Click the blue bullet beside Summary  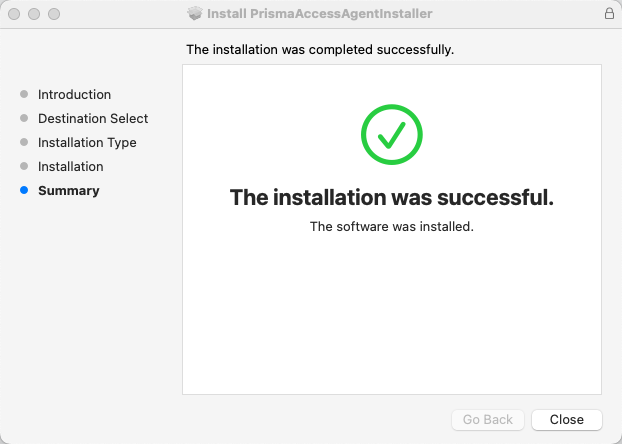[24, 190]
